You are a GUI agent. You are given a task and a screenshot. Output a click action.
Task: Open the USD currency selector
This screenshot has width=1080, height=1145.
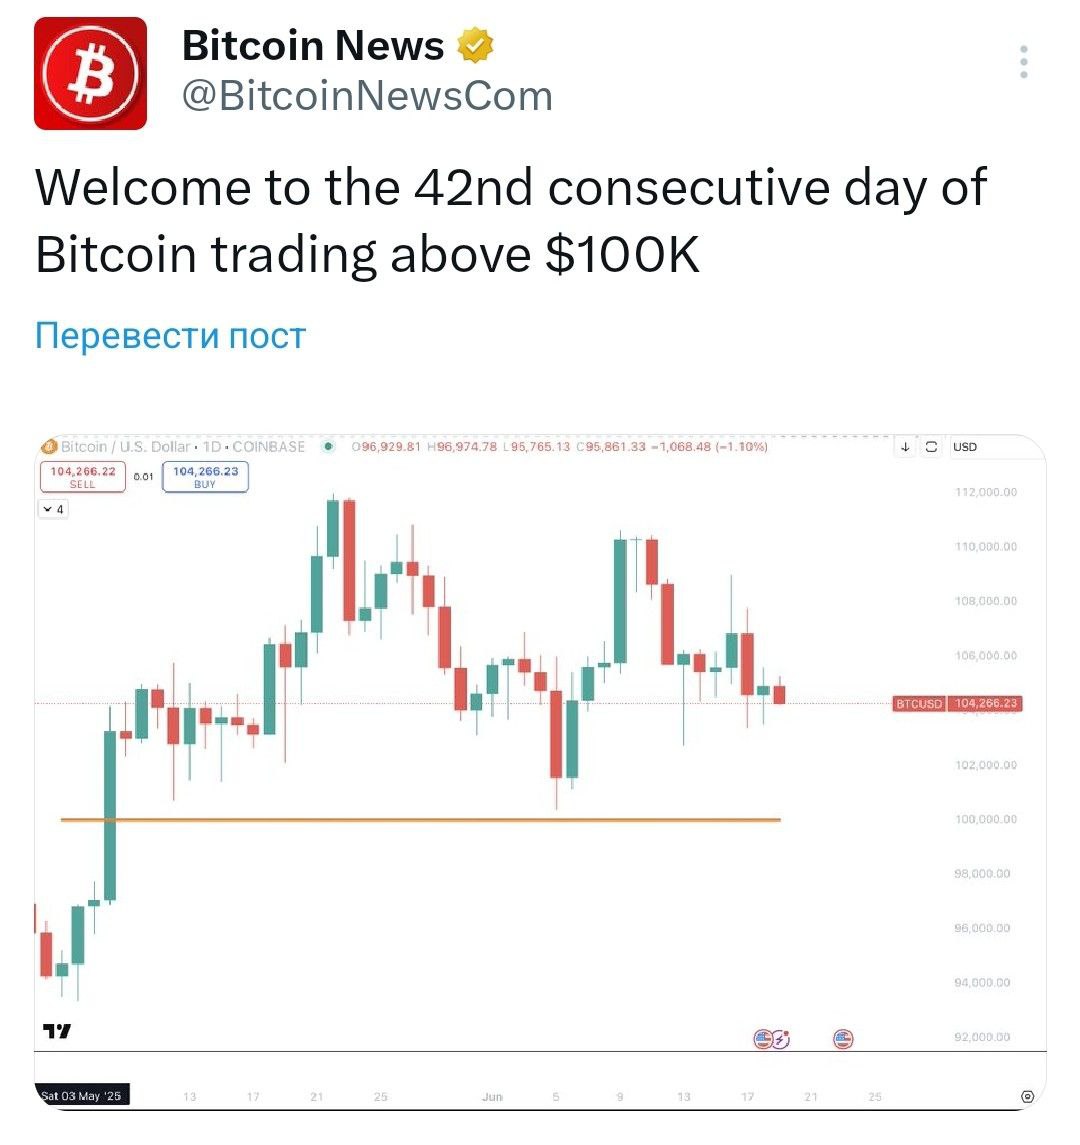(965, 447)
